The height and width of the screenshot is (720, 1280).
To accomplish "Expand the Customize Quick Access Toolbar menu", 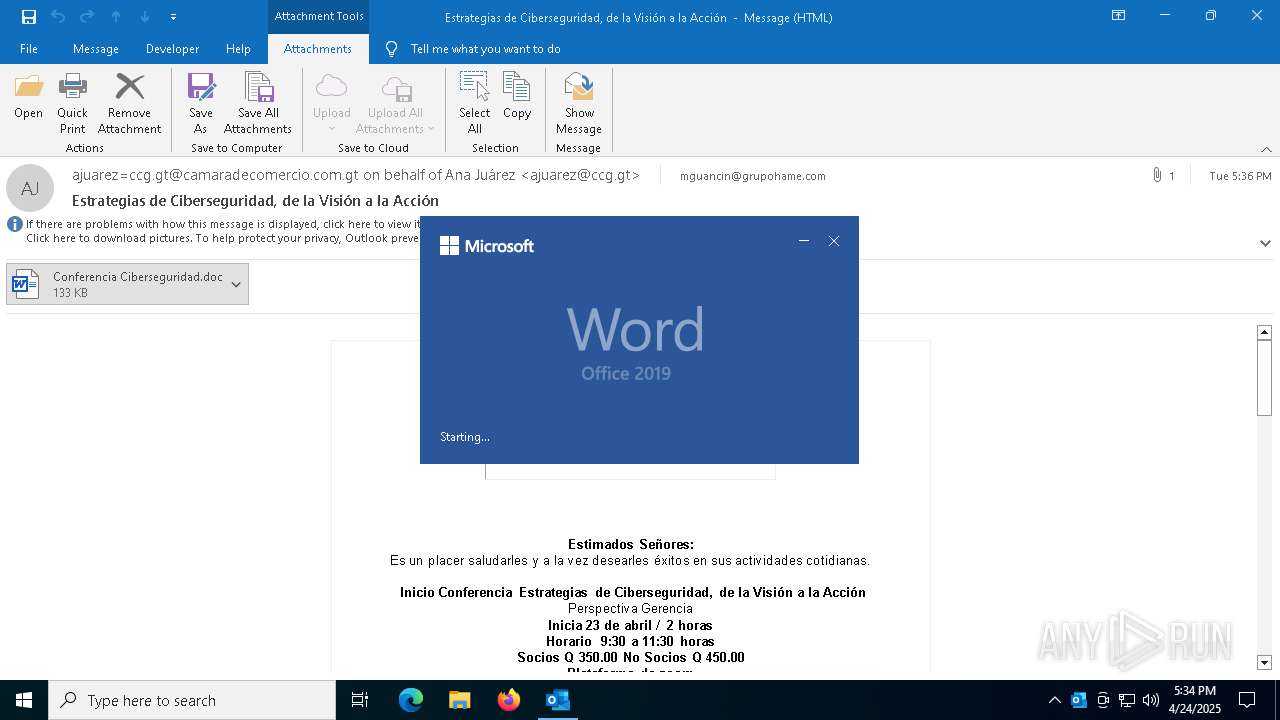I will 173,17.
